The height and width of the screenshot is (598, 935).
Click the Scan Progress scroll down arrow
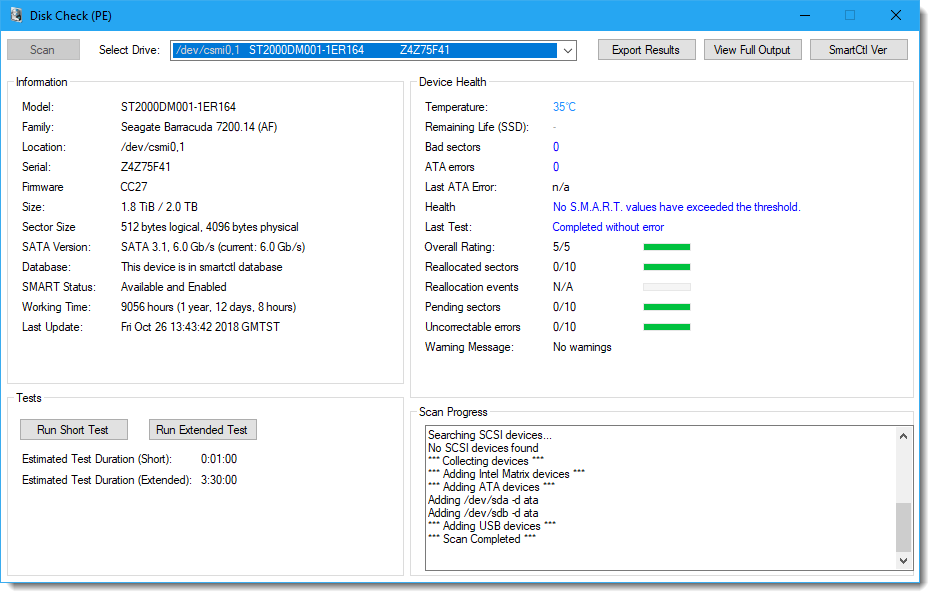tap(904, 561)
